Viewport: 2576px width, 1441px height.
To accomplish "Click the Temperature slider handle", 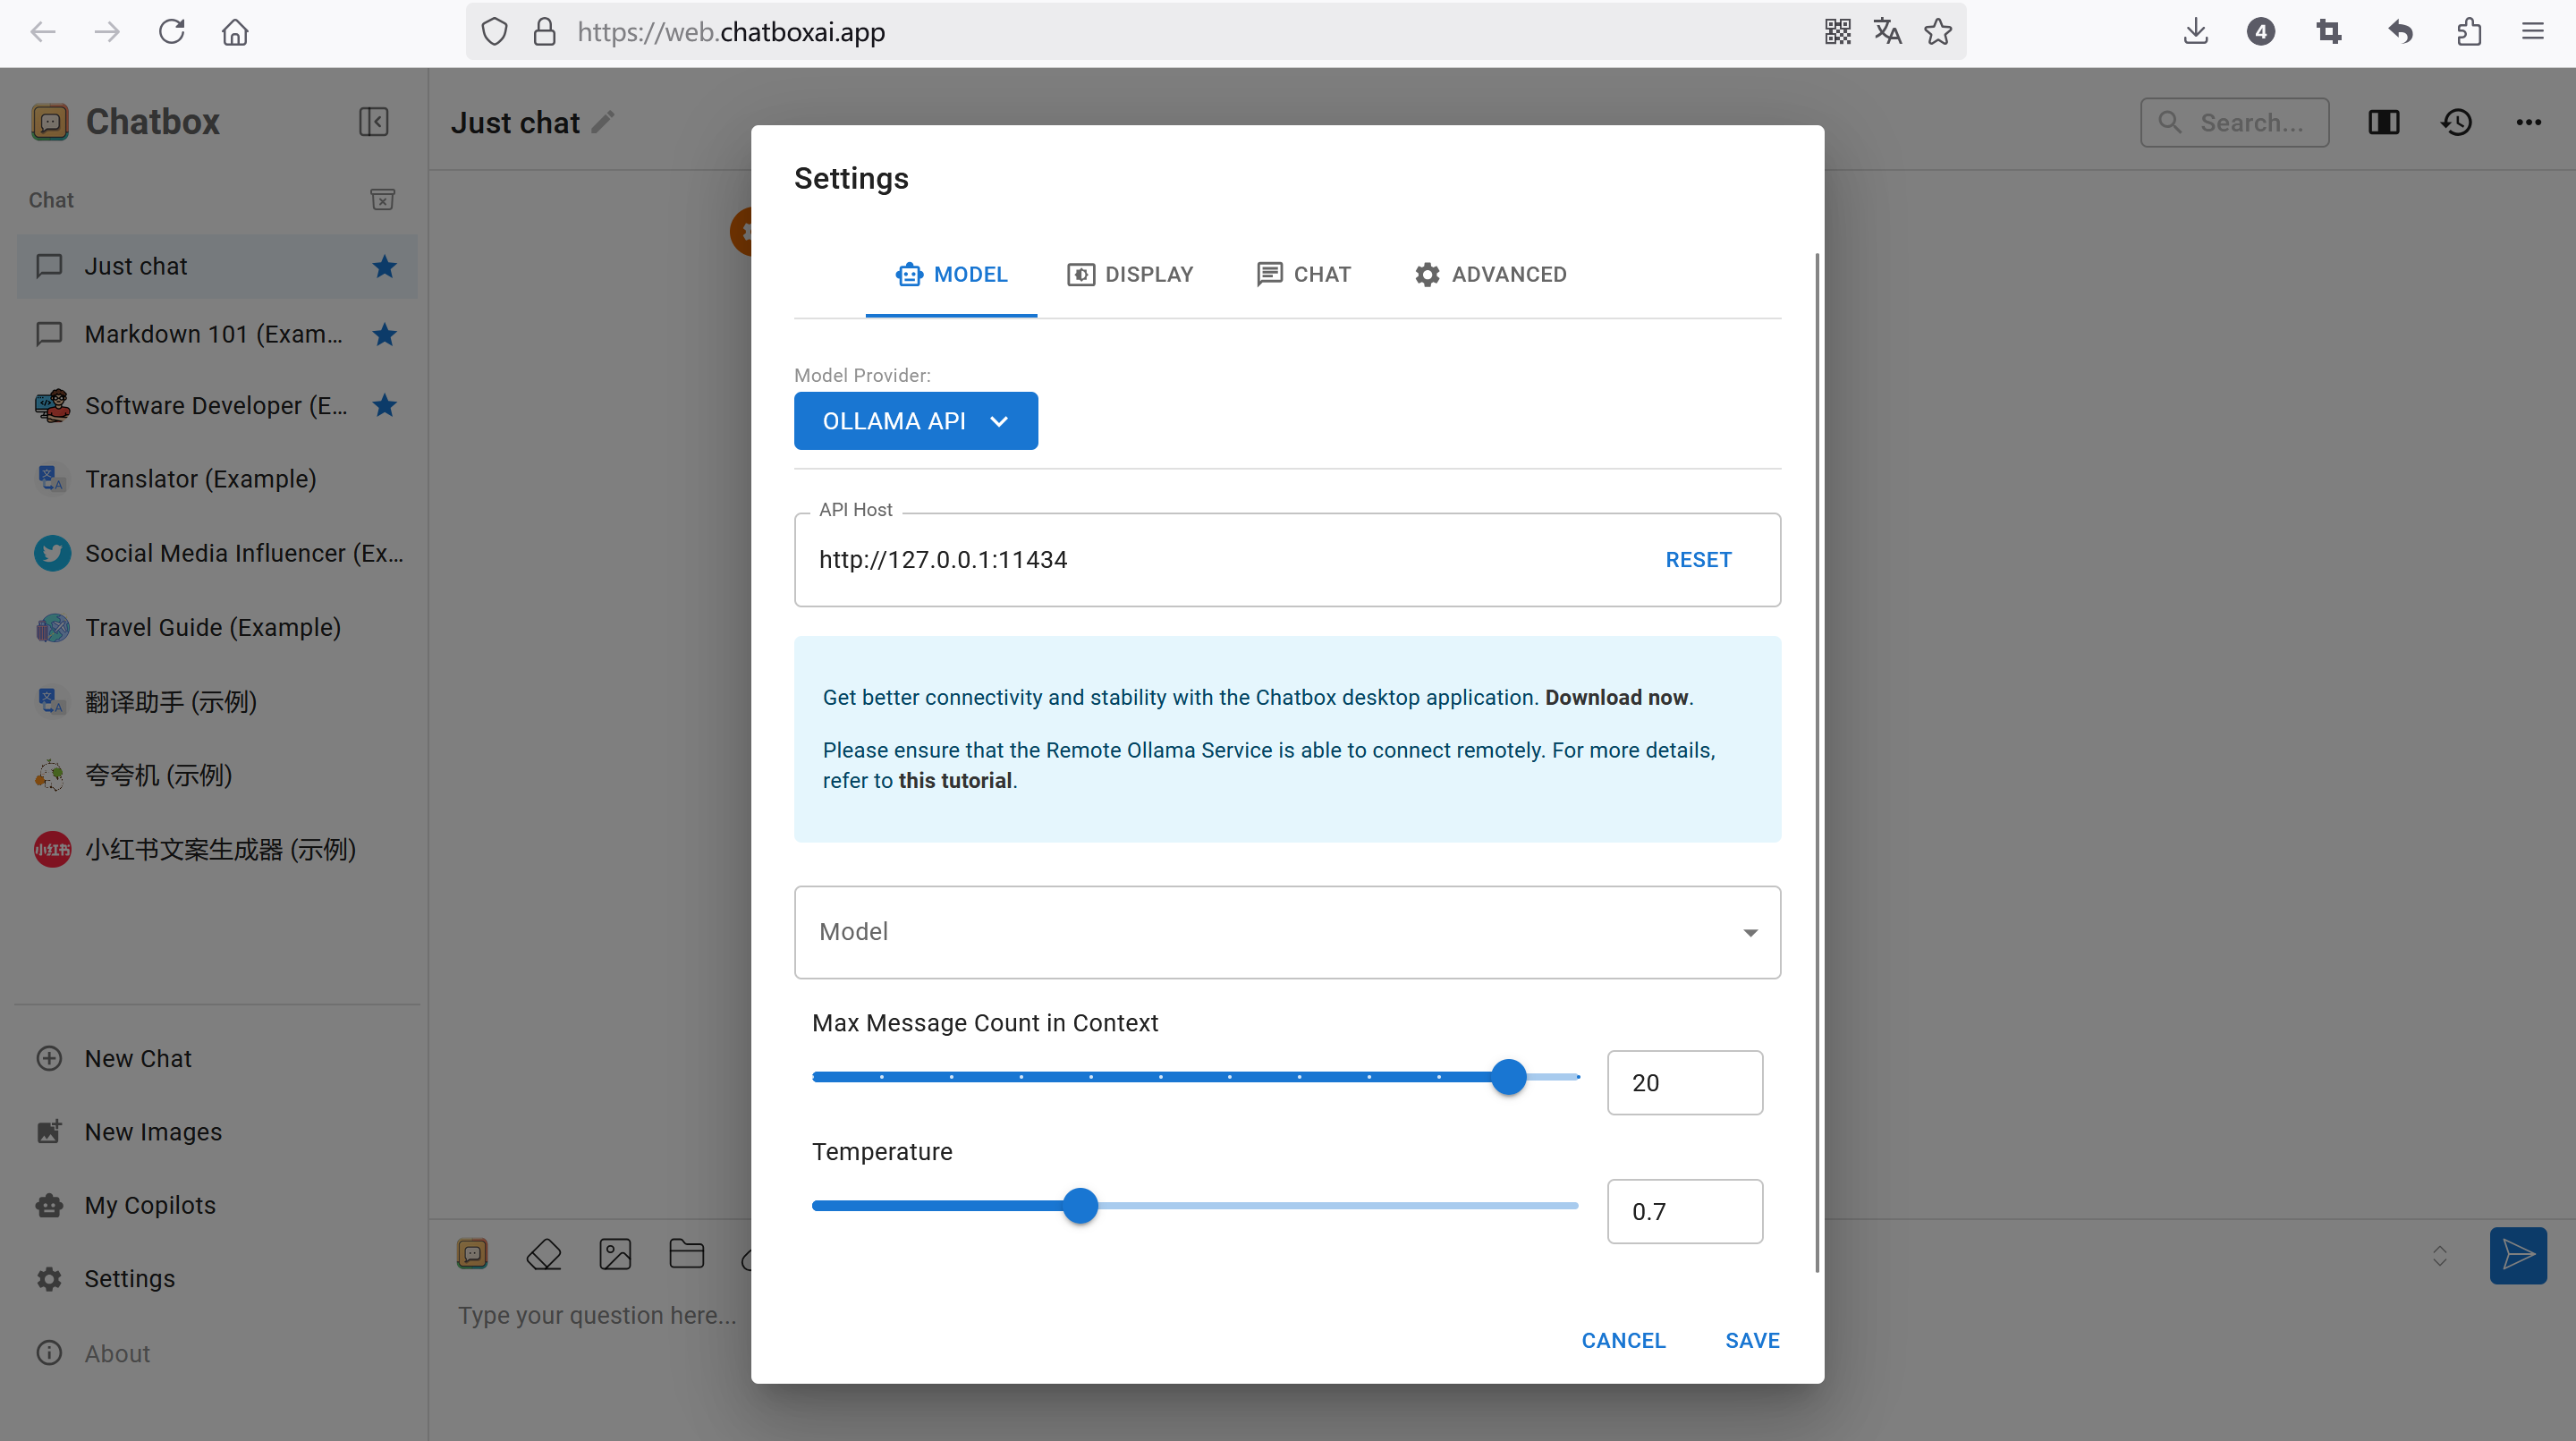I will point(1080,1205).
